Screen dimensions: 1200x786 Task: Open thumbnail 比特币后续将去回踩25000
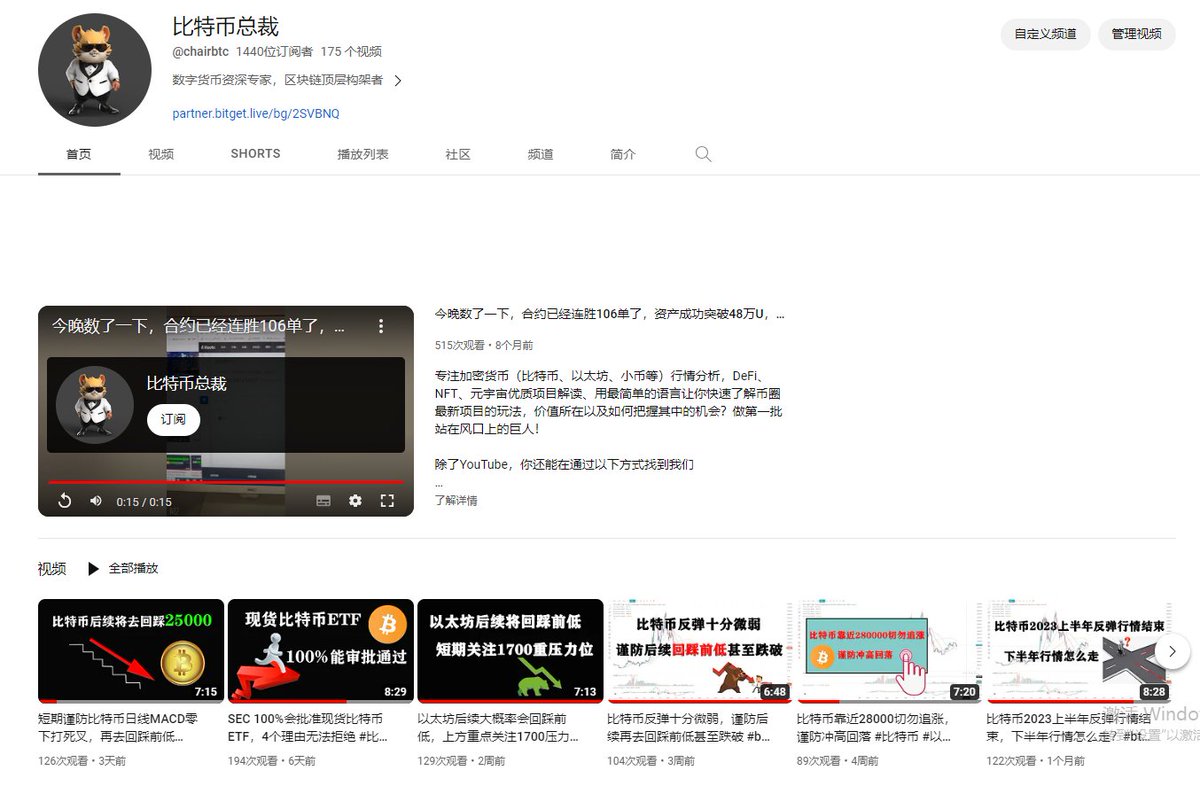(x=131, y=651)
